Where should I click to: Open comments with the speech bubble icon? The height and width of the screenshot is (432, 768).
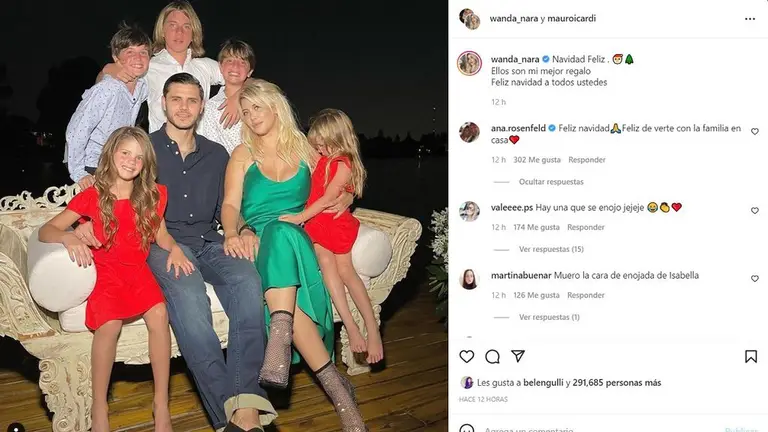point(492,357)
